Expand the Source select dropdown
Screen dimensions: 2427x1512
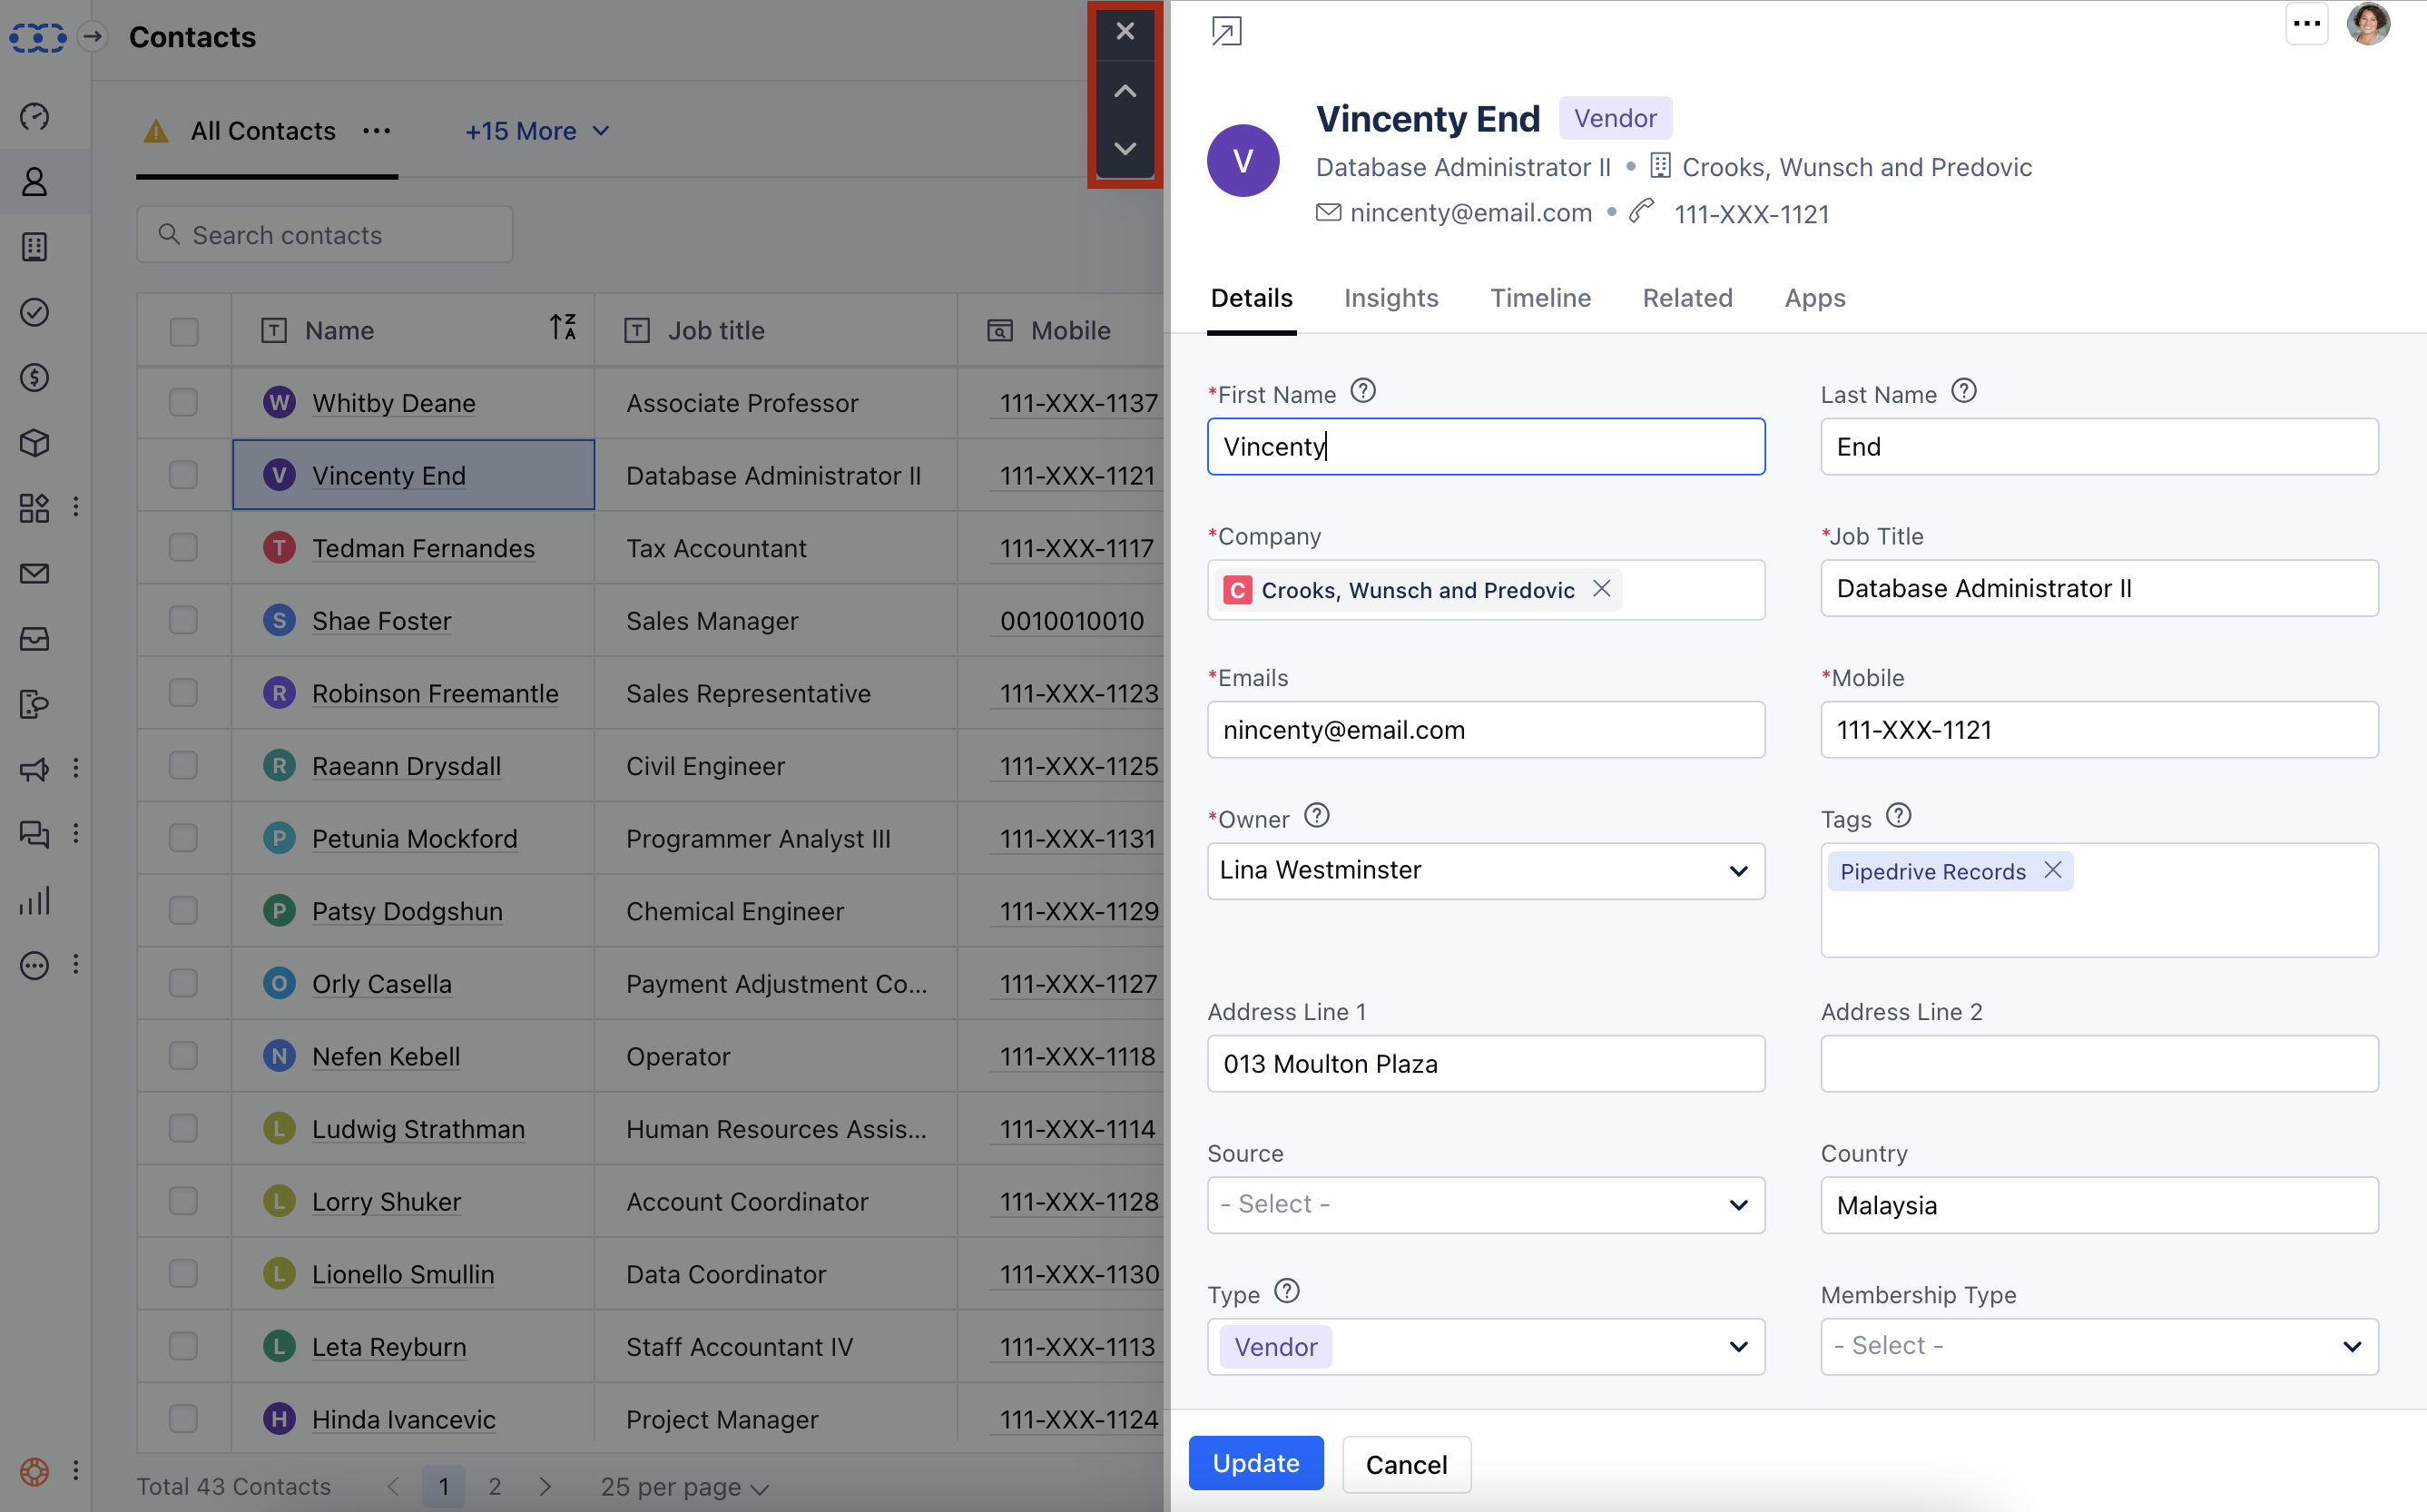coord(1485,1204)
